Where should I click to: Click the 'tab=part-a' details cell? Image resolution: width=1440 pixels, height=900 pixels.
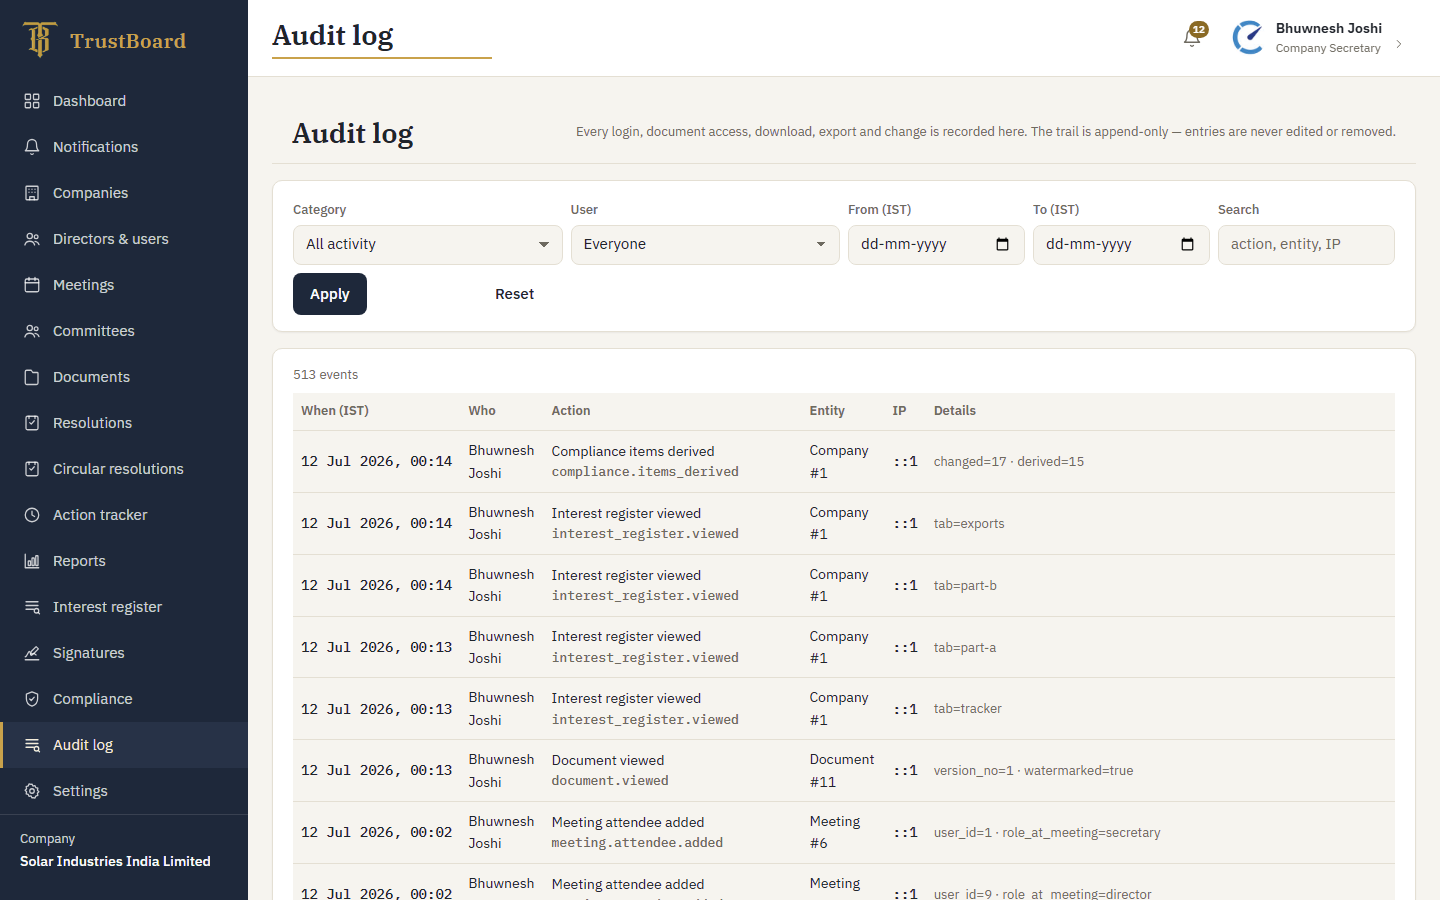pos(965,648)
